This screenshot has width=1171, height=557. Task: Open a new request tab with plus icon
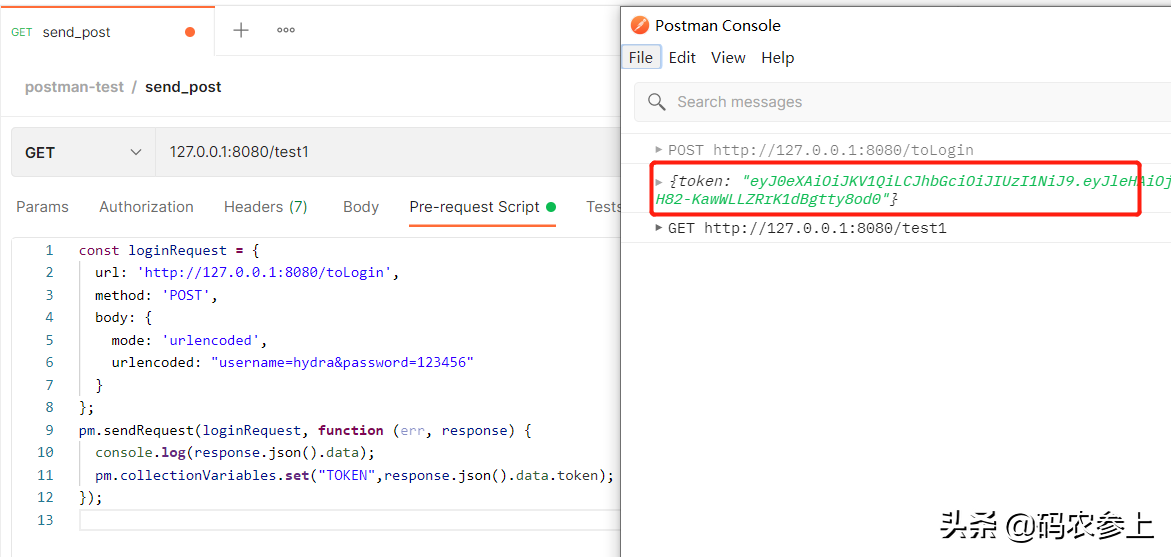tap(240, 31)
